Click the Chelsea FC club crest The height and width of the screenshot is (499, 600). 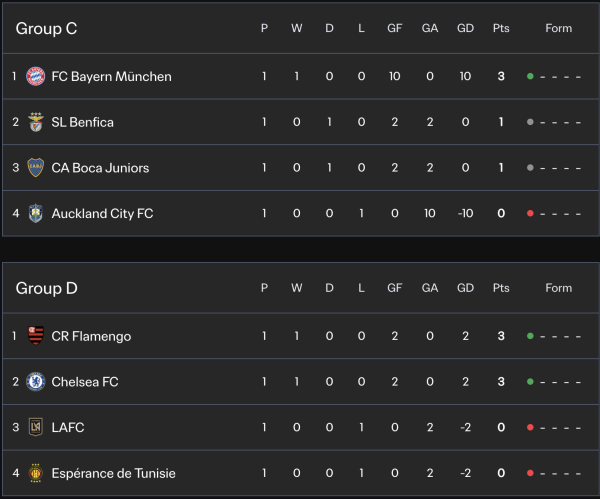pyautogui.click(x=36, y=382)
